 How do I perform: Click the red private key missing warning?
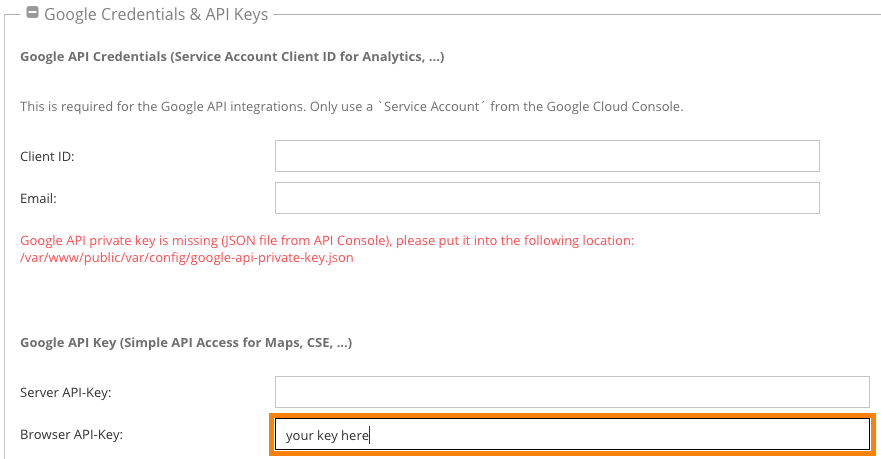(327, 249)
